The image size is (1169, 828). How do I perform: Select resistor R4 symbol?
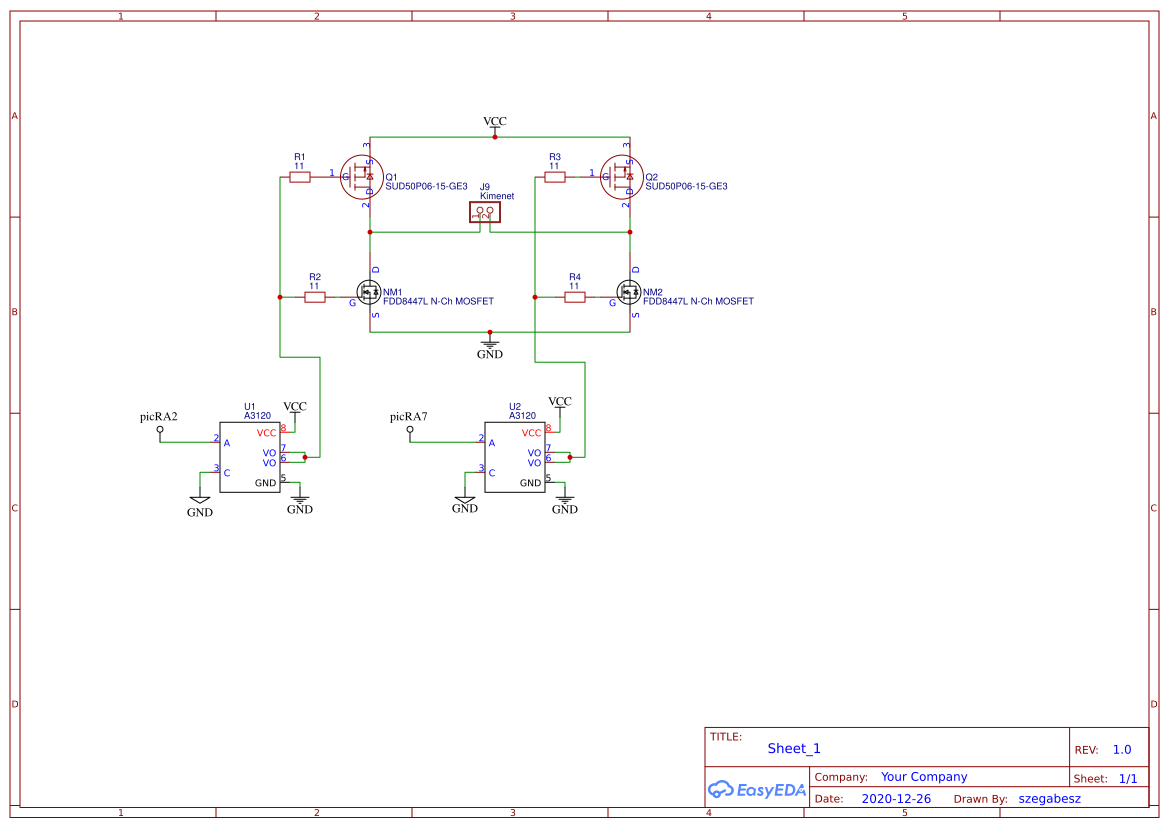point(575,297)
